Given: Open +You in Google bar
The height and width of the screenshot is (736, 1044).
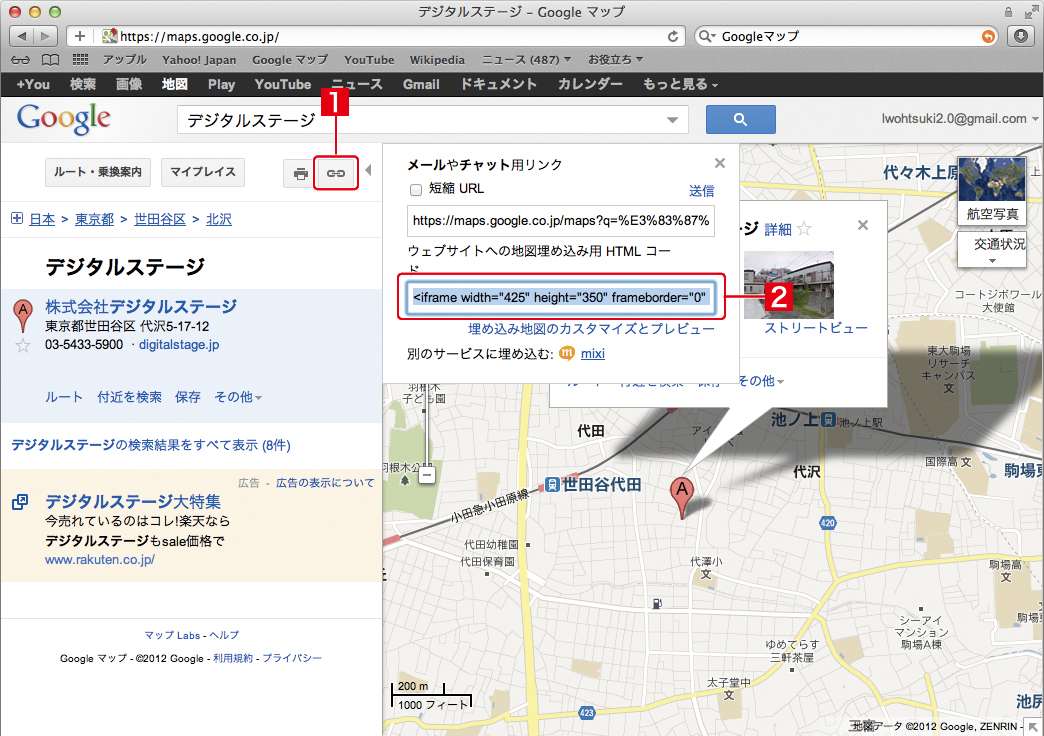Looking at the screenshot, I should coord(33,85).
